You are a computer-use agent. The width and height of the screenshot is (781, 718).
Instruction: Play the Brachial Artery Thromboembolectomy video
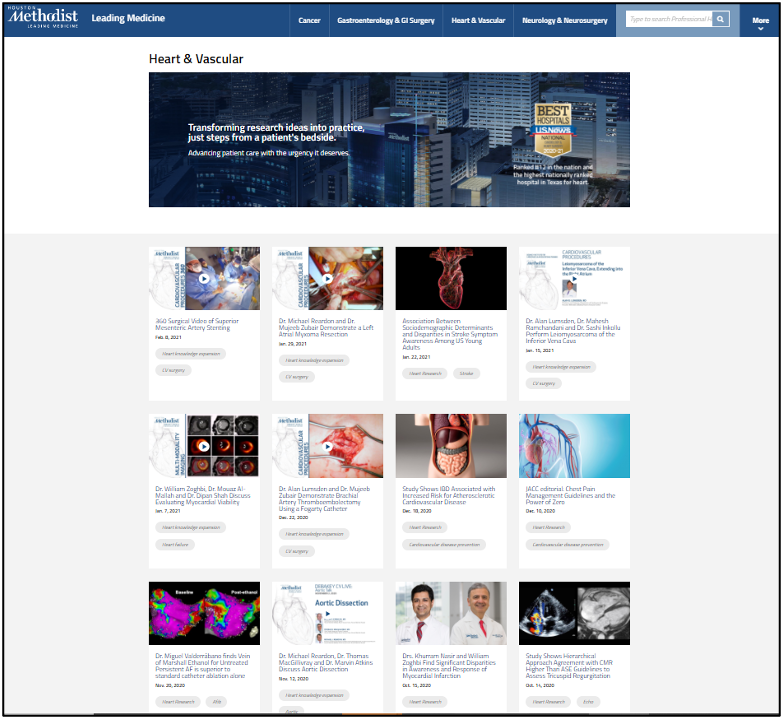(x=327, y=446)
